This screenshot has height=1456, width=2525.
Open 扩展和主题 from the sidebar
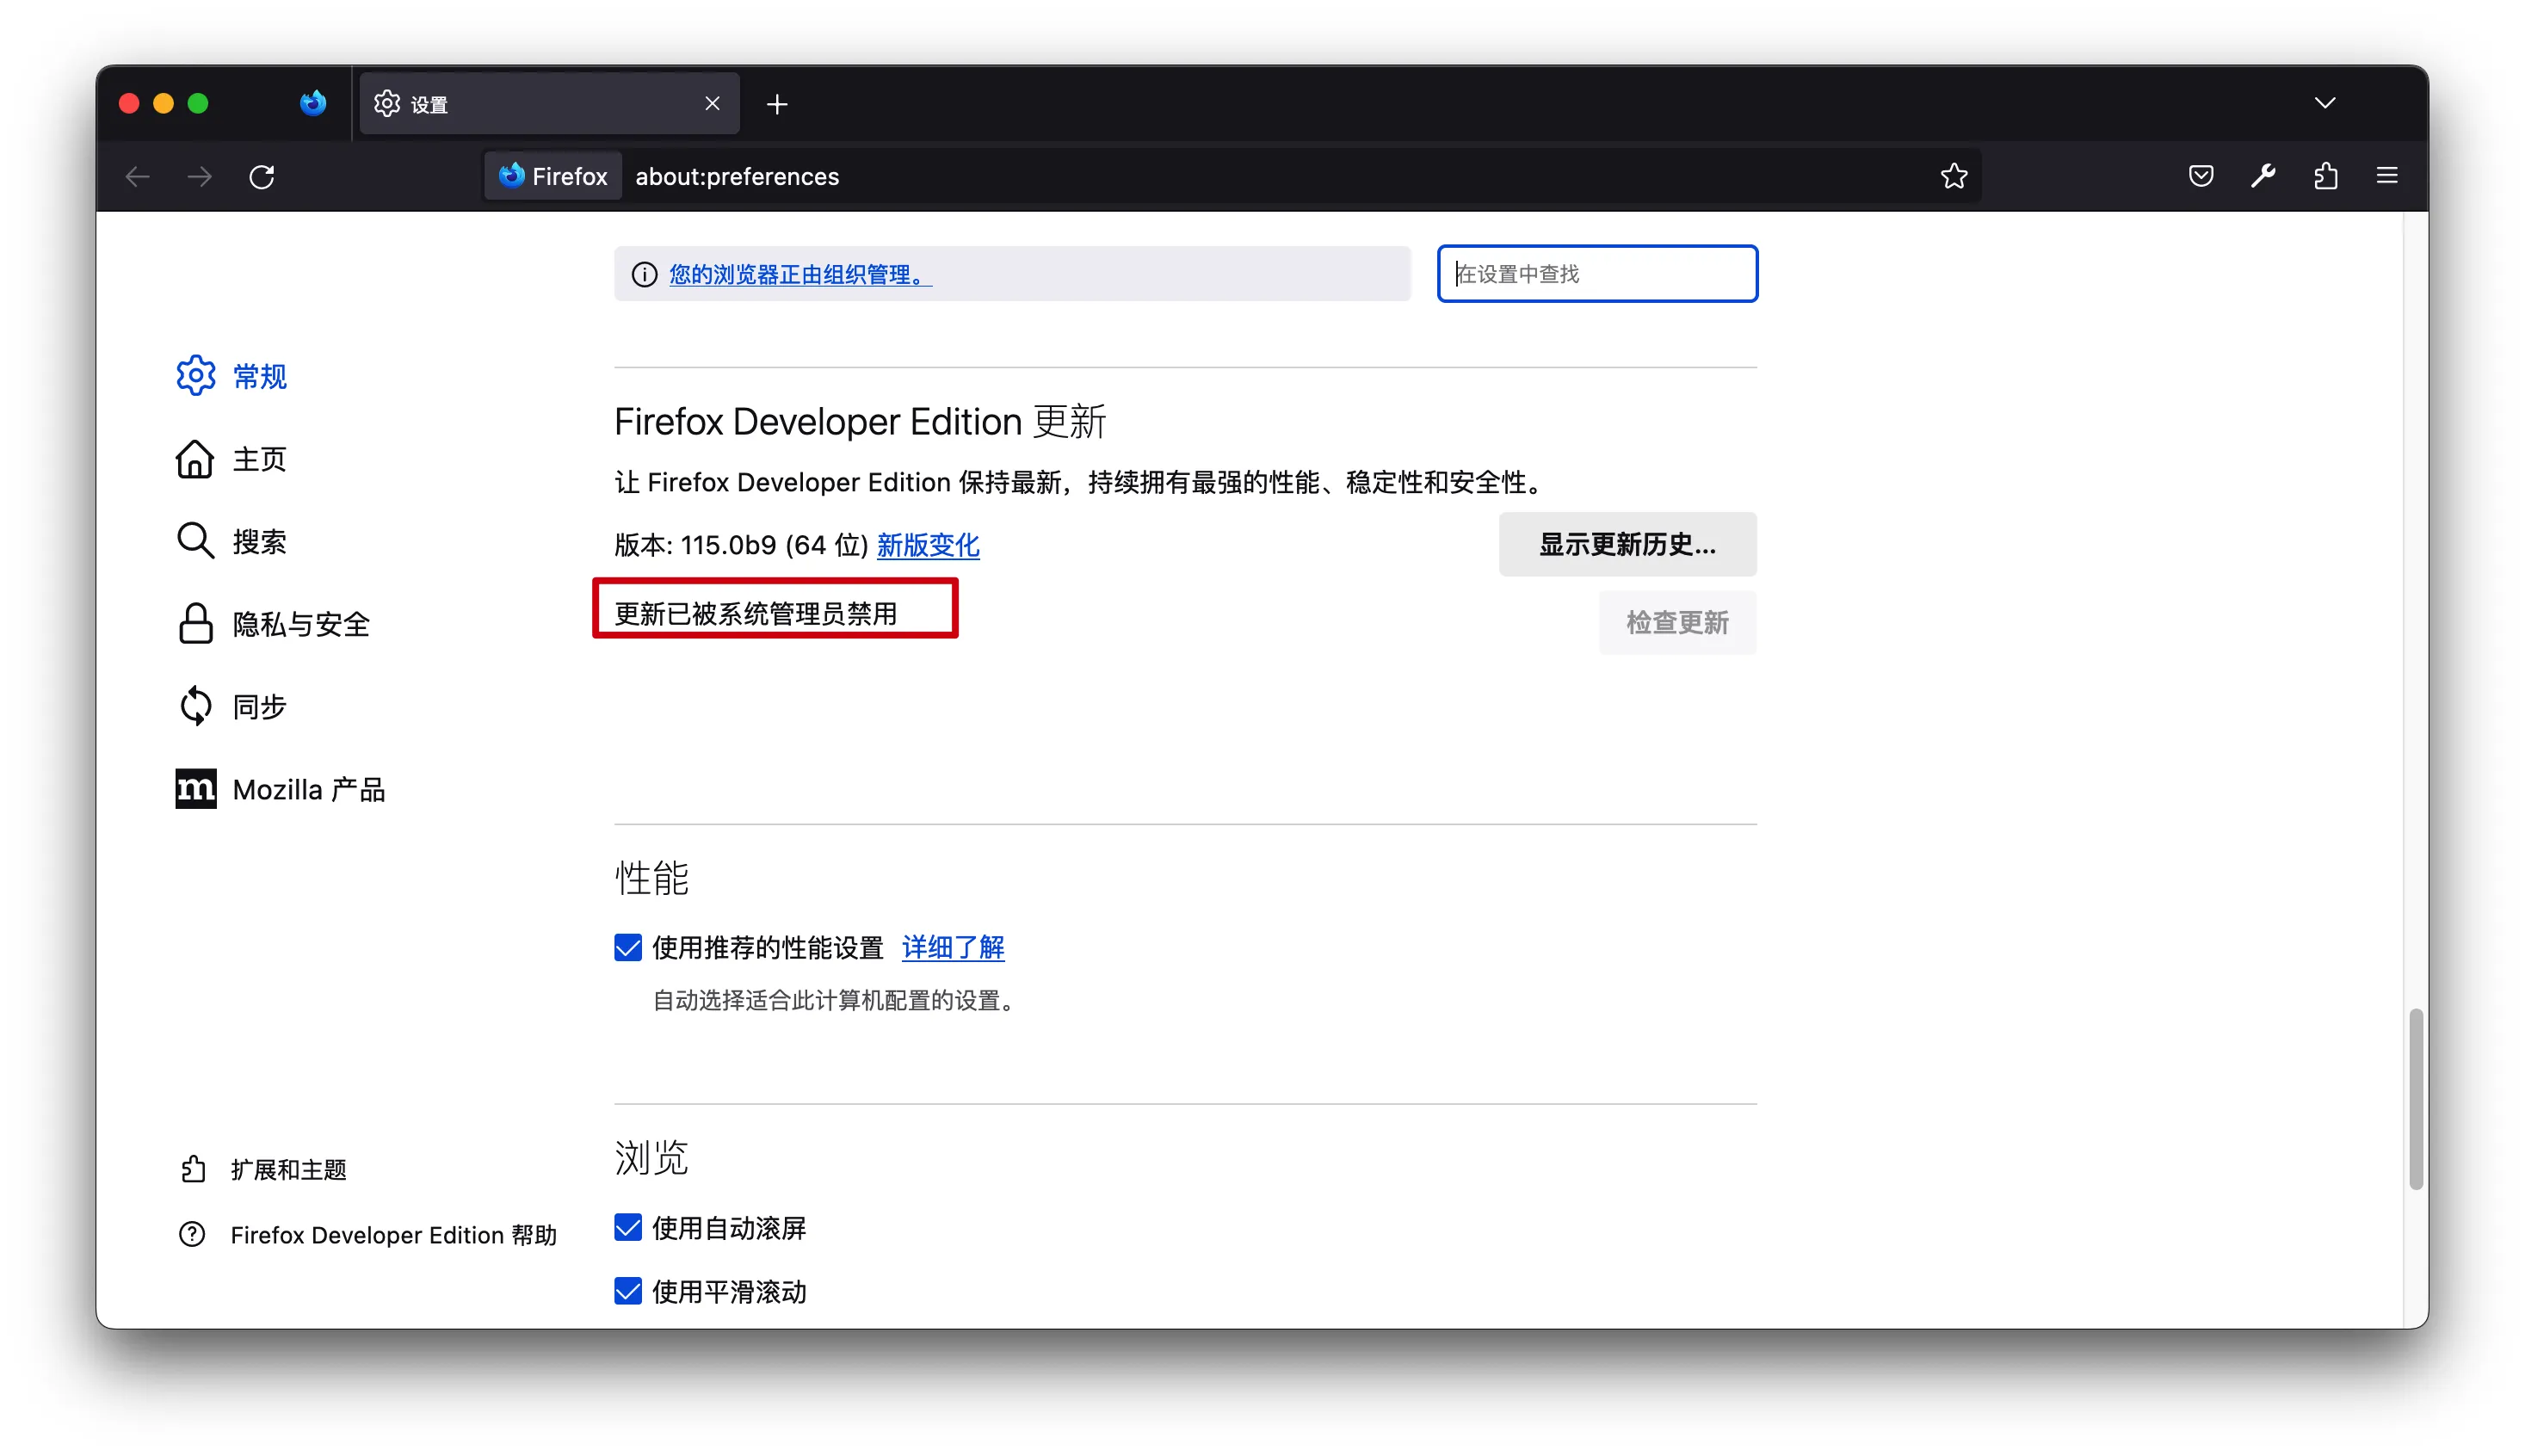263,1169
